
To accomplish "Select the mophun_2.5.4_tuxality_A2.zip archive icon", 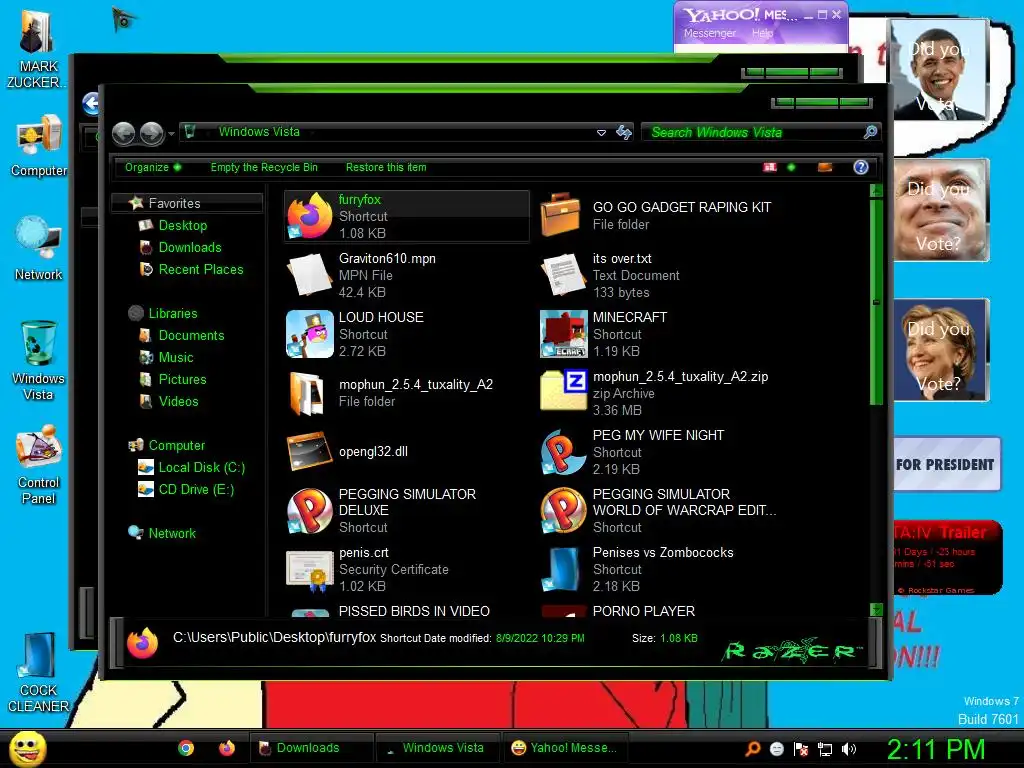I will [564, 390].
